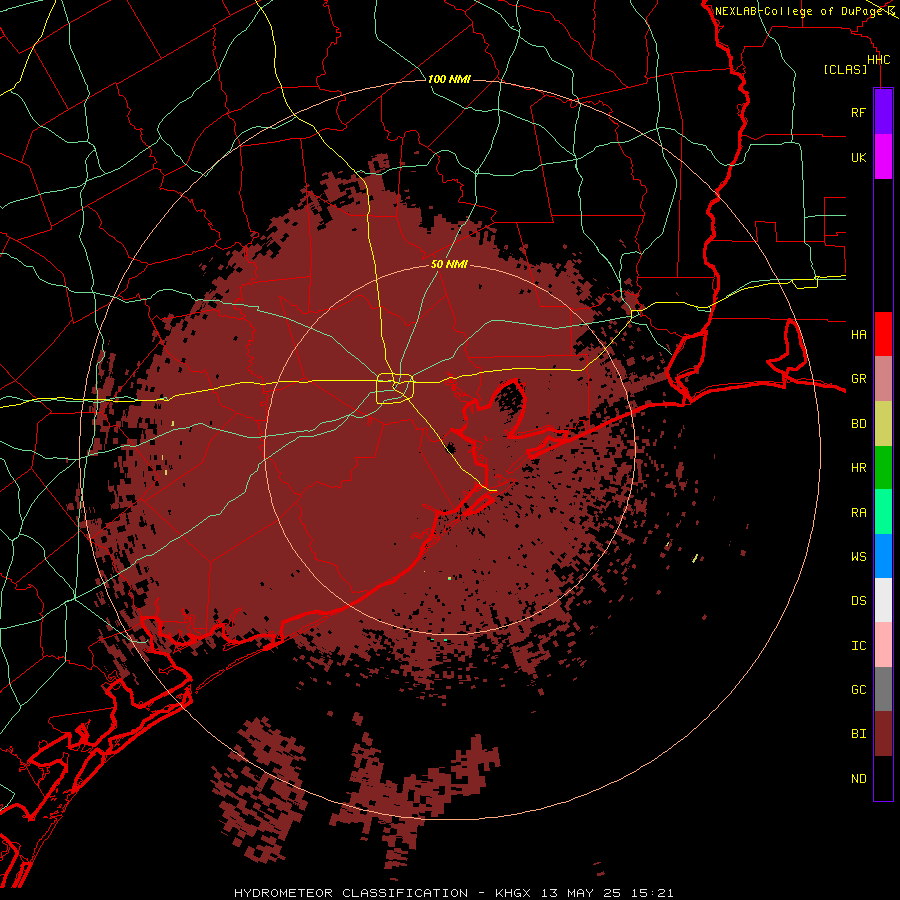Screen dimensions: 900x900
Task: Click the '100 NMI' range ring label
Action: click(x=449, y=79)
